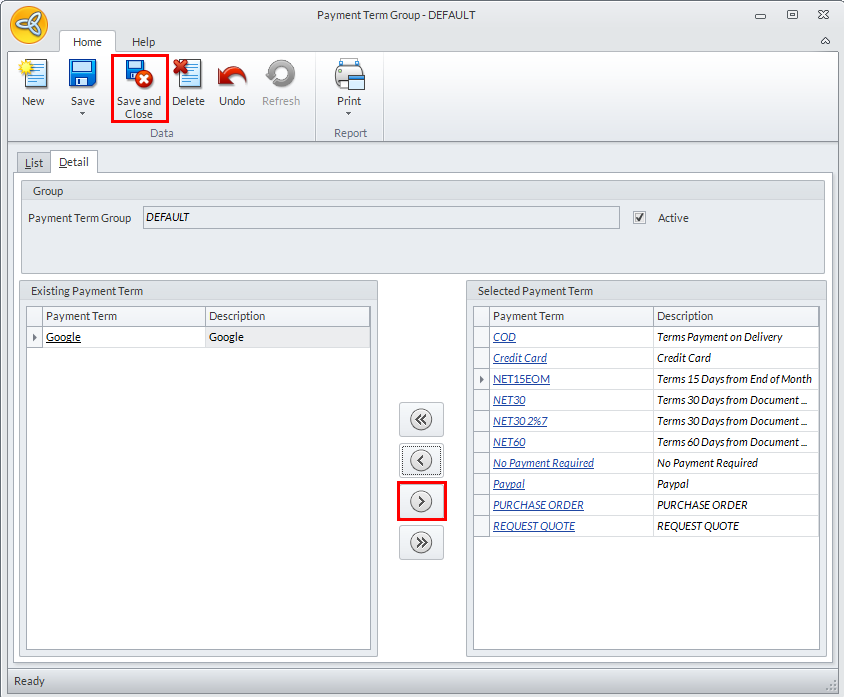Open the Paypal payment term link
Image resolution: width=844 pixels, height=697 pixels.
(509, 484)
